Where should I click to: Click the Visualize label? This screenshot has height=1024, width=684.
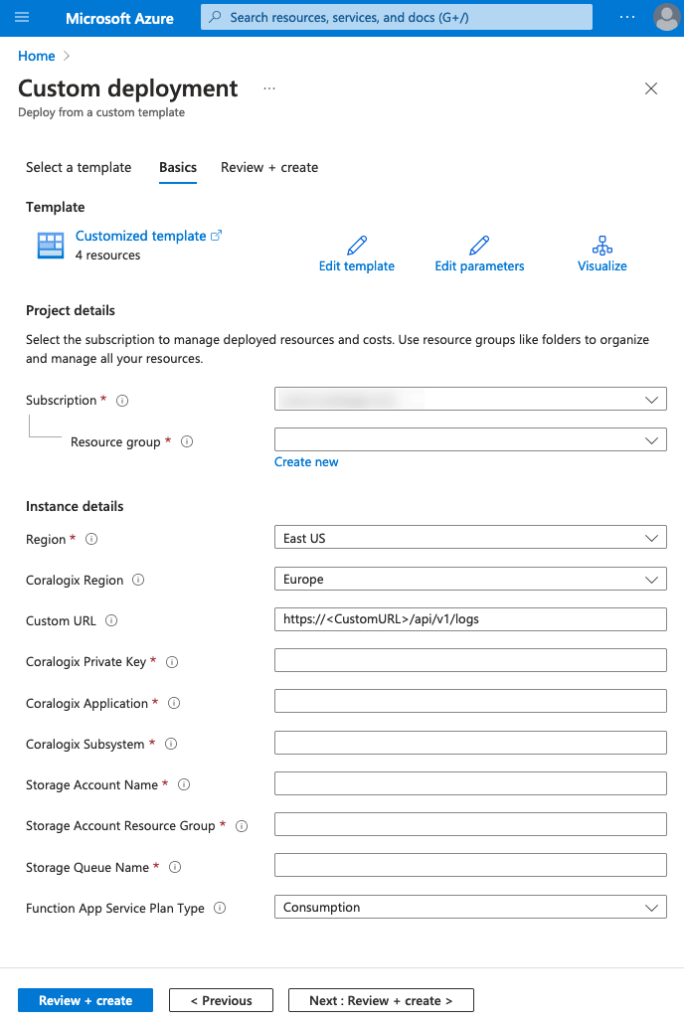(602, 266)
